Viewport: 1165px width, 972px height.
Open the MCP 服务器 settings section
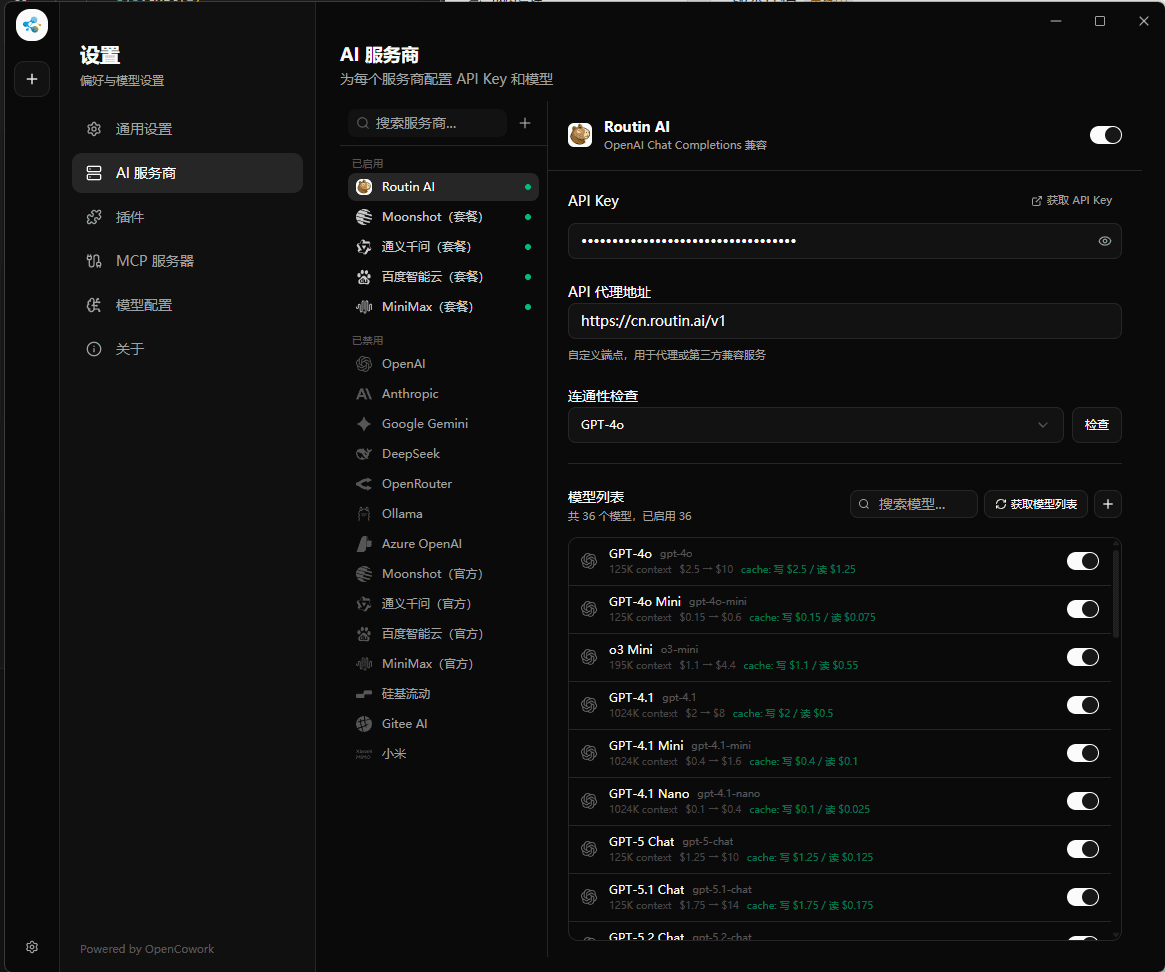155,261
